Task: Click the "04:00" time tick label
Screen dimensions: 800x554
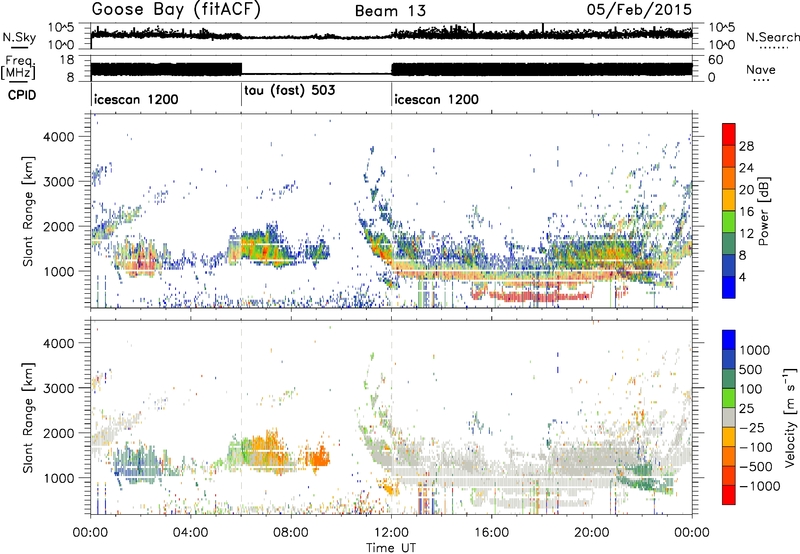Action: [x=190, y=533]
